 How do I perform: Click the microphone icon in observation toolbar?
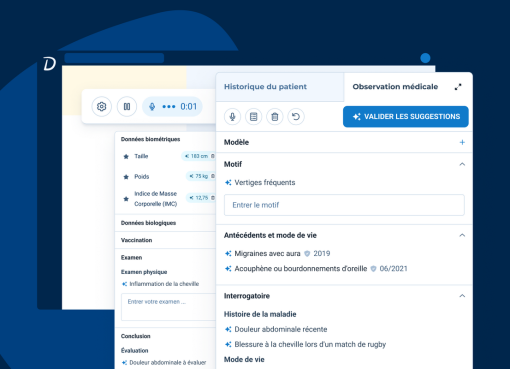point(232,117)
